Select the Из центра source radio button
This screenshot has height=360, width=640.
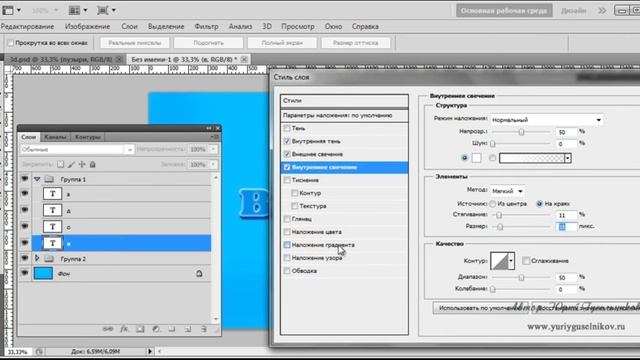(x=493, y=203)
